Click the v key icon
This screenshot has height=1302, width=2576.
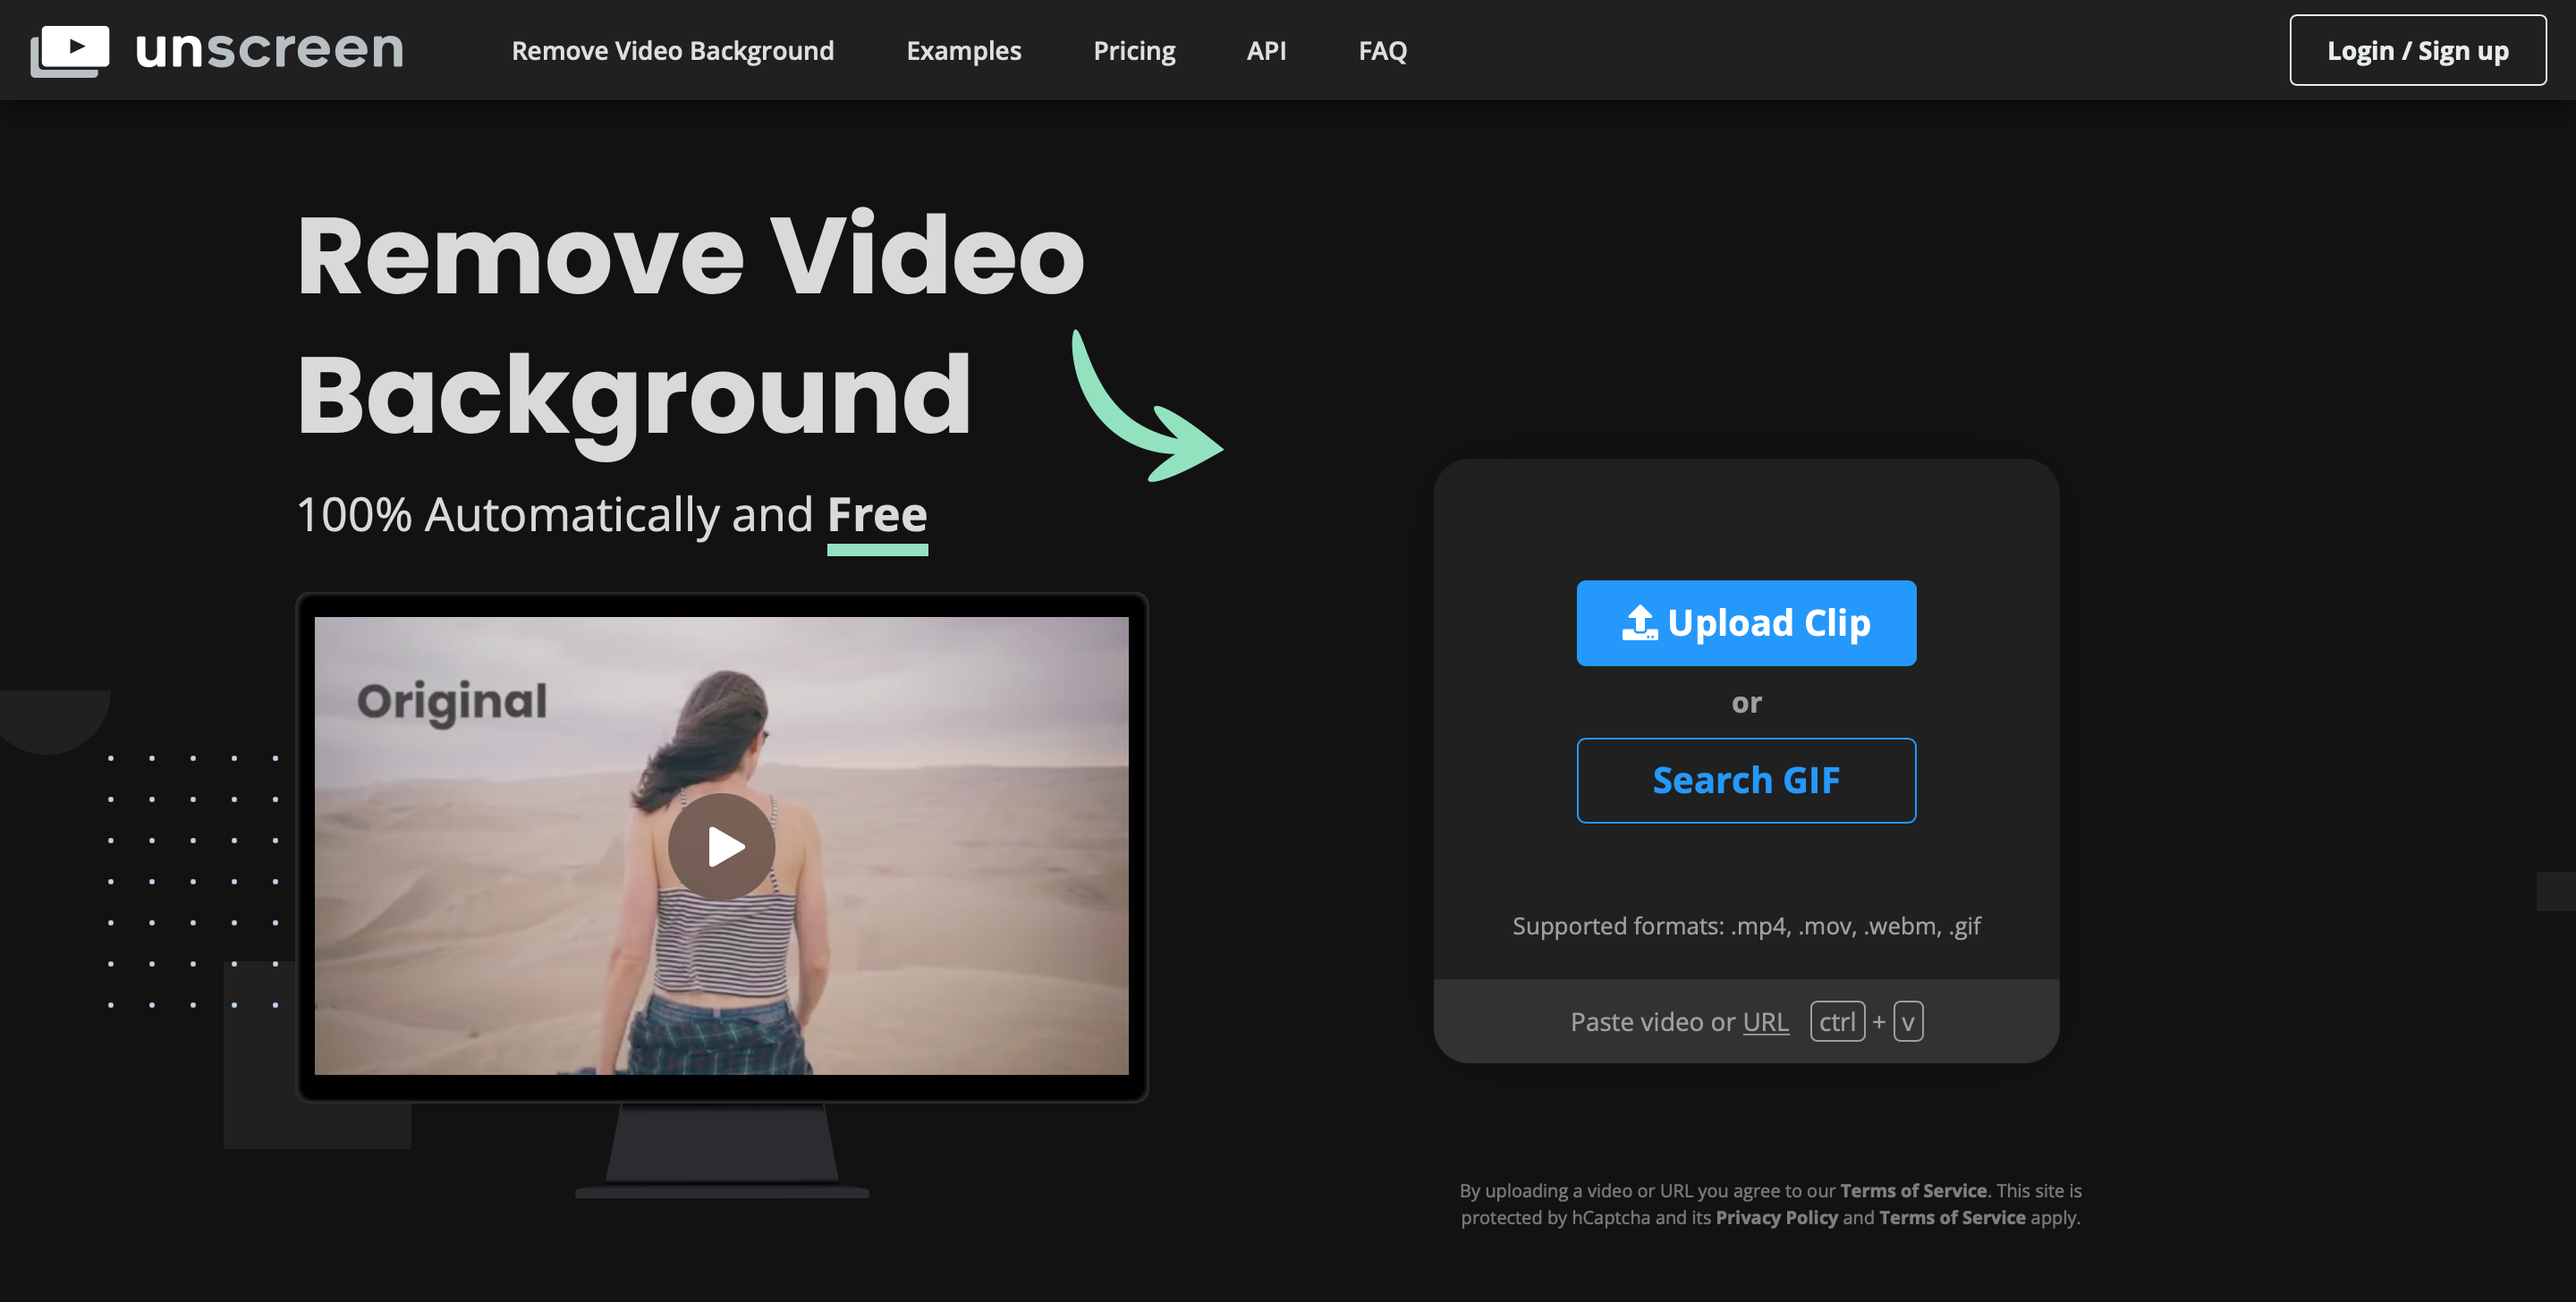pos(1908,1021)
